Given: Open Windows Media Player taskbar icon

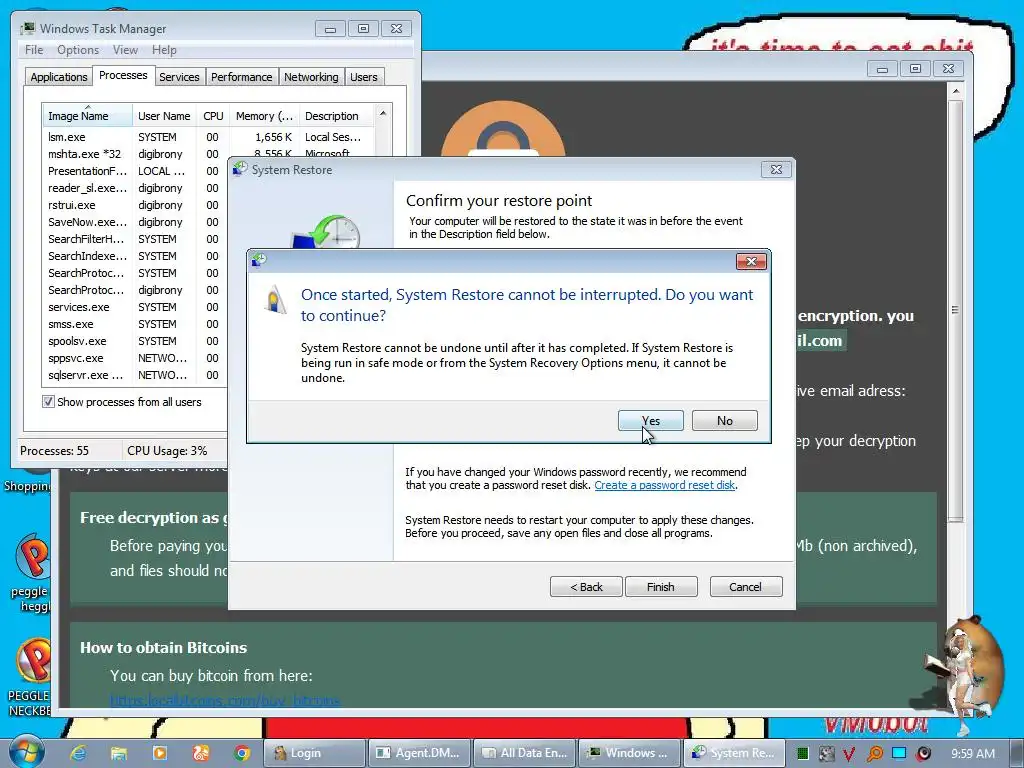Looking at the screenshot, I should (x=159, y=753).
